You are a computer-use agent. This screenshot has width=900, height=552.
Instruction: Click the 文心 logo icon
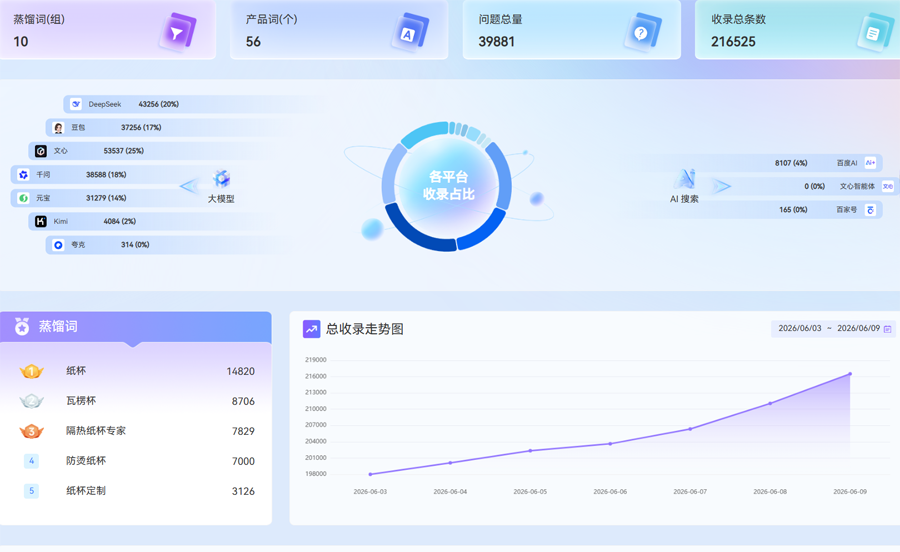click(x=41, y=151)
